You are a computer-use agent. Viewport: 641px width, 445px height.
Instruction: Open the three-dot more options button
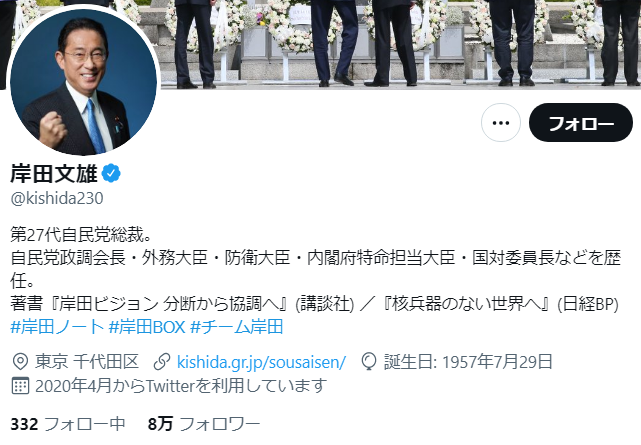(501, 123)
